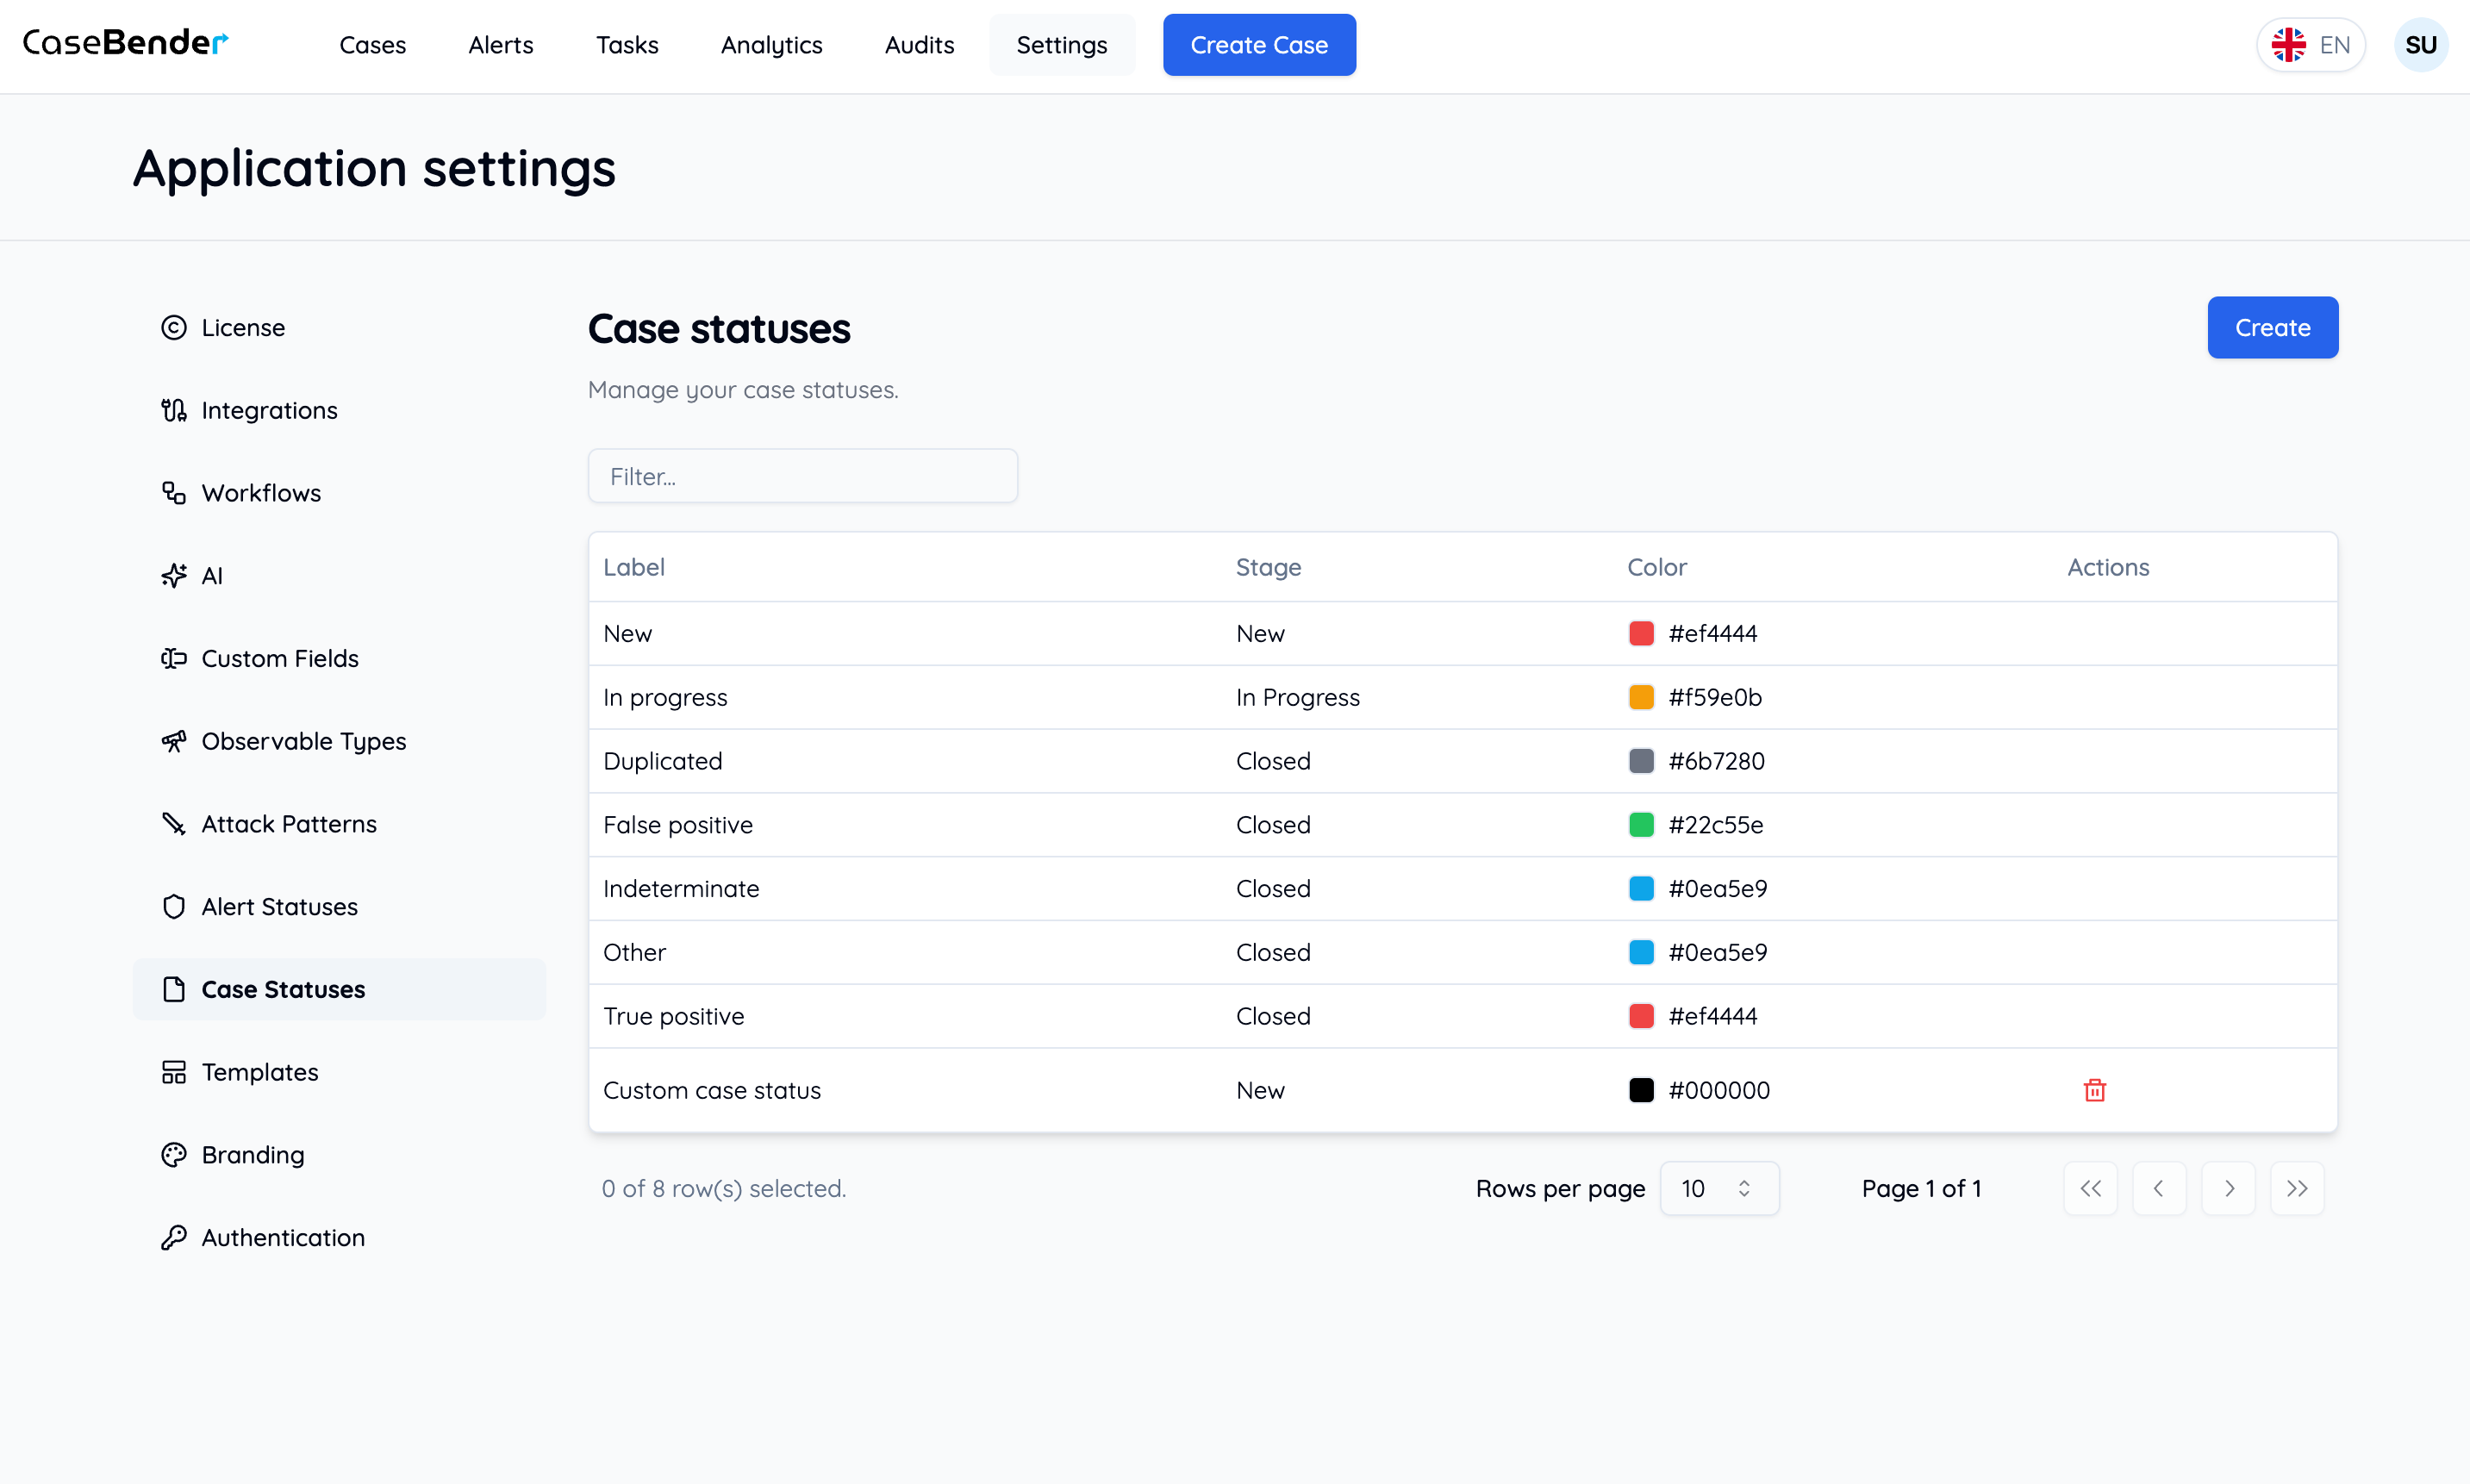Select the License icon in the sidebar
Image resolution: width=2470 pixels, height=1484 pixels.
click(174, 327)
